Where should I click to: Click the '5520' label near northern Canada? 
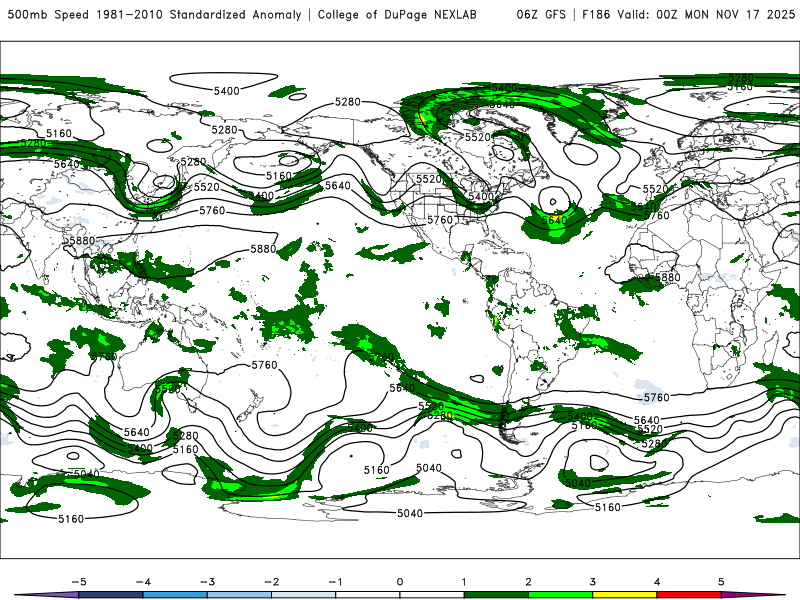478,137
